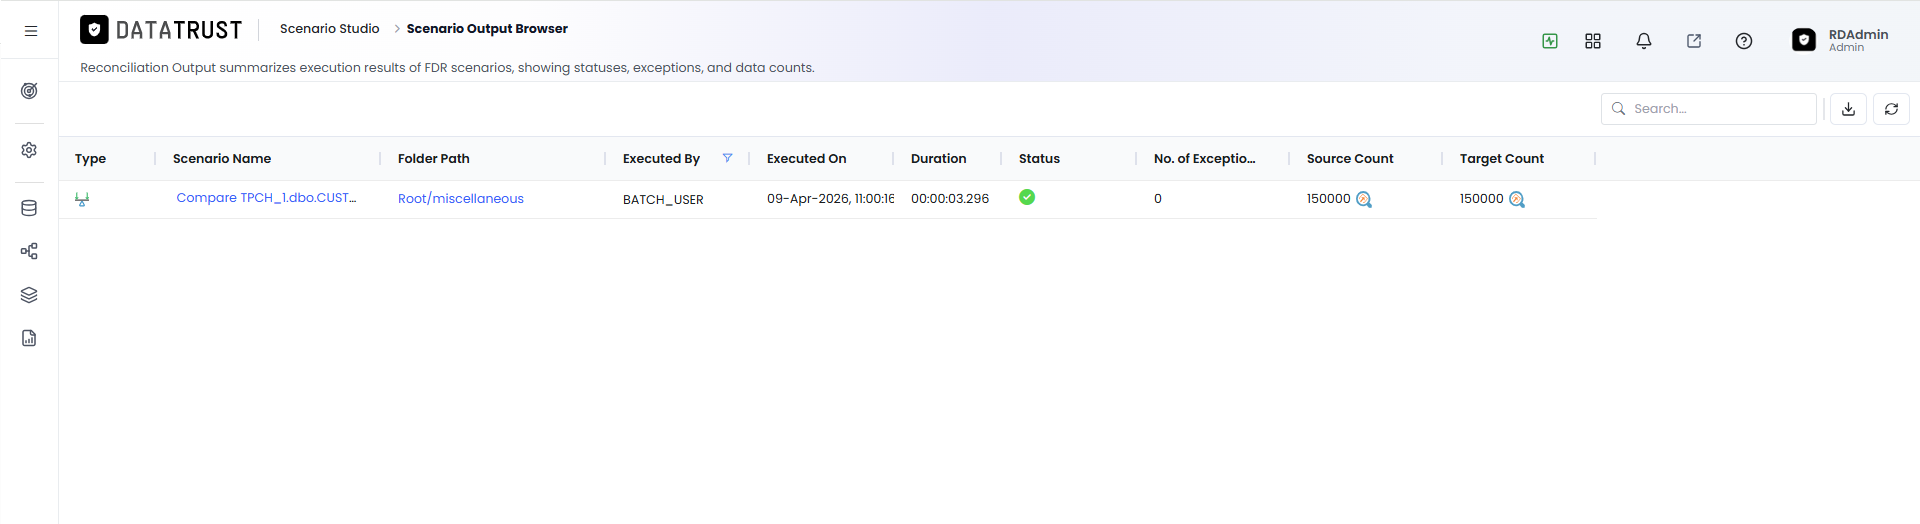1920x524 pixels.
Task: Click the Executed By filter funnel
Action: (727, 158)
